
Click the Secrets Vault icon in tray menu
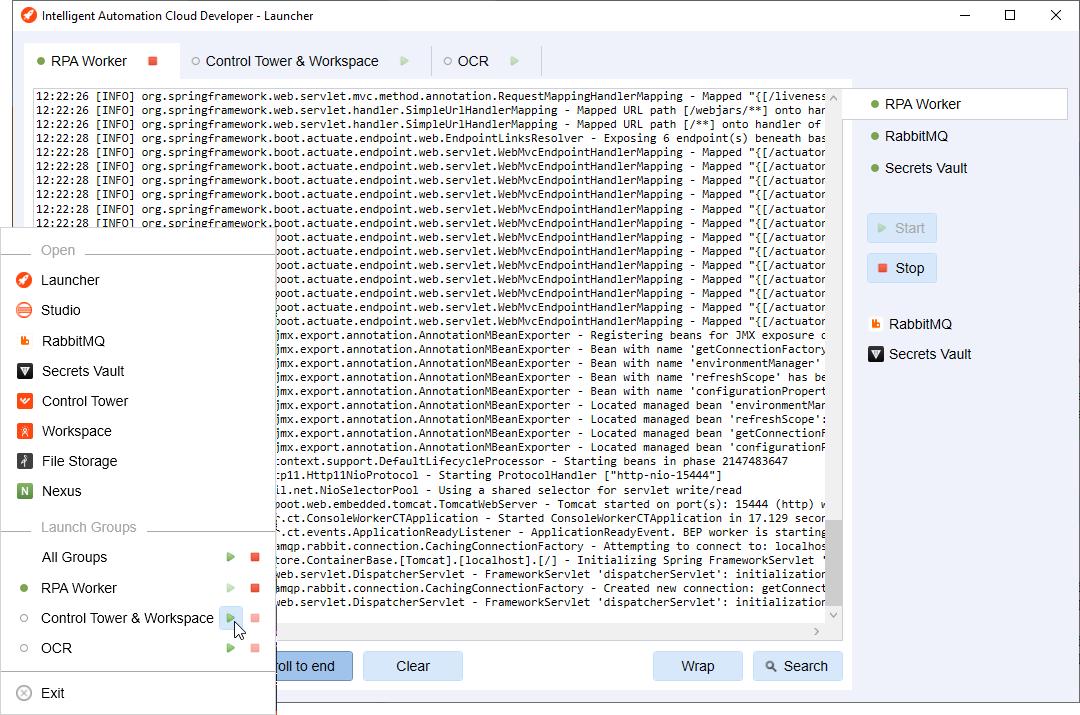click(x=25, y=371)
